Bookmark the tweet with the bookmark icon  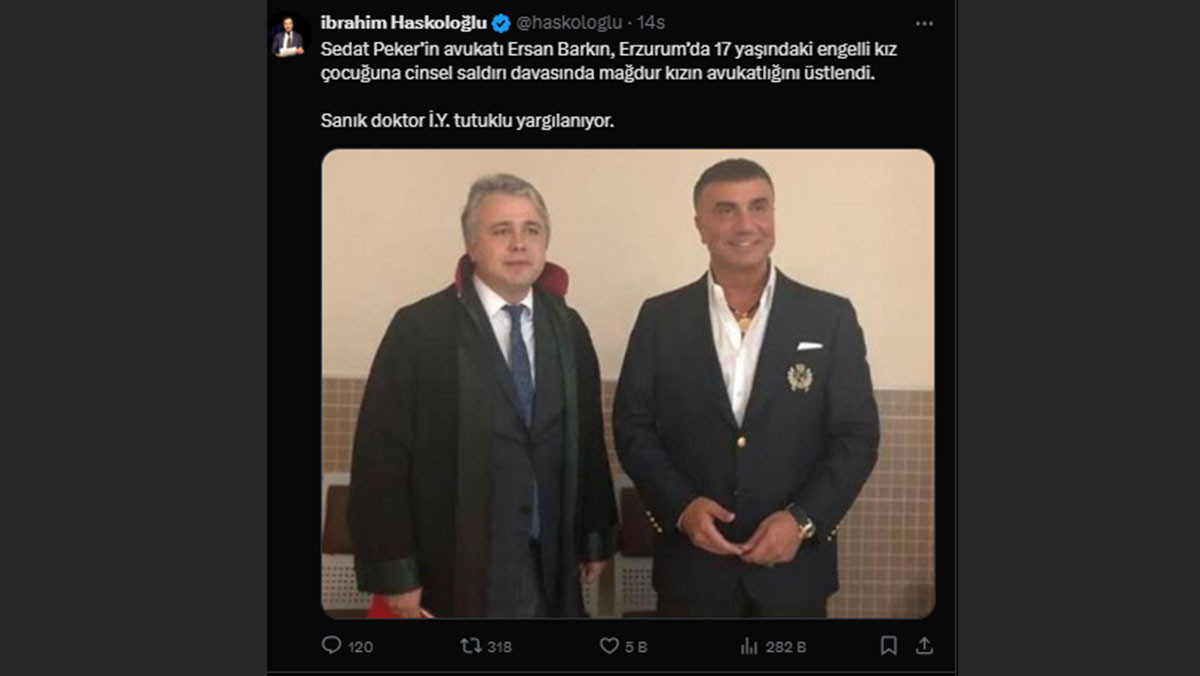point(888,646)
